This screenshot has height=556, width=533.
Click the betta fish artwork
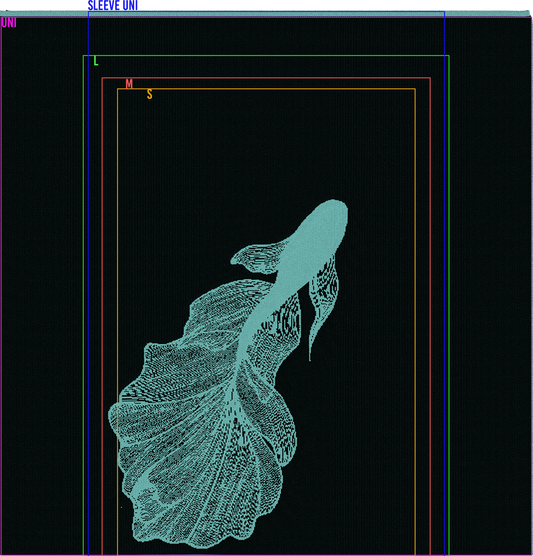pos(228,374)
